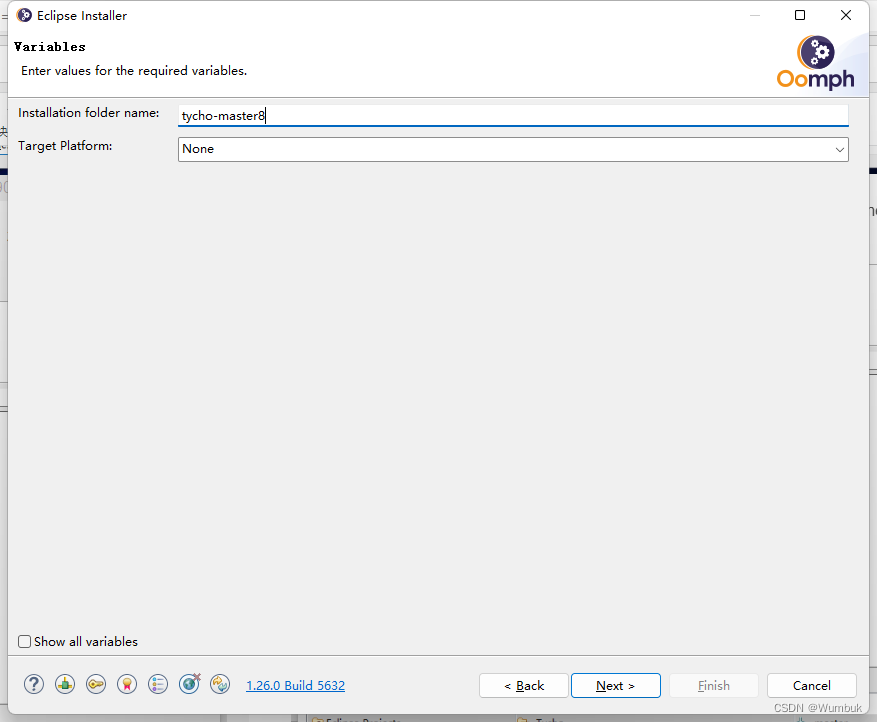Cancel the installer wizard

click(812, 686)
